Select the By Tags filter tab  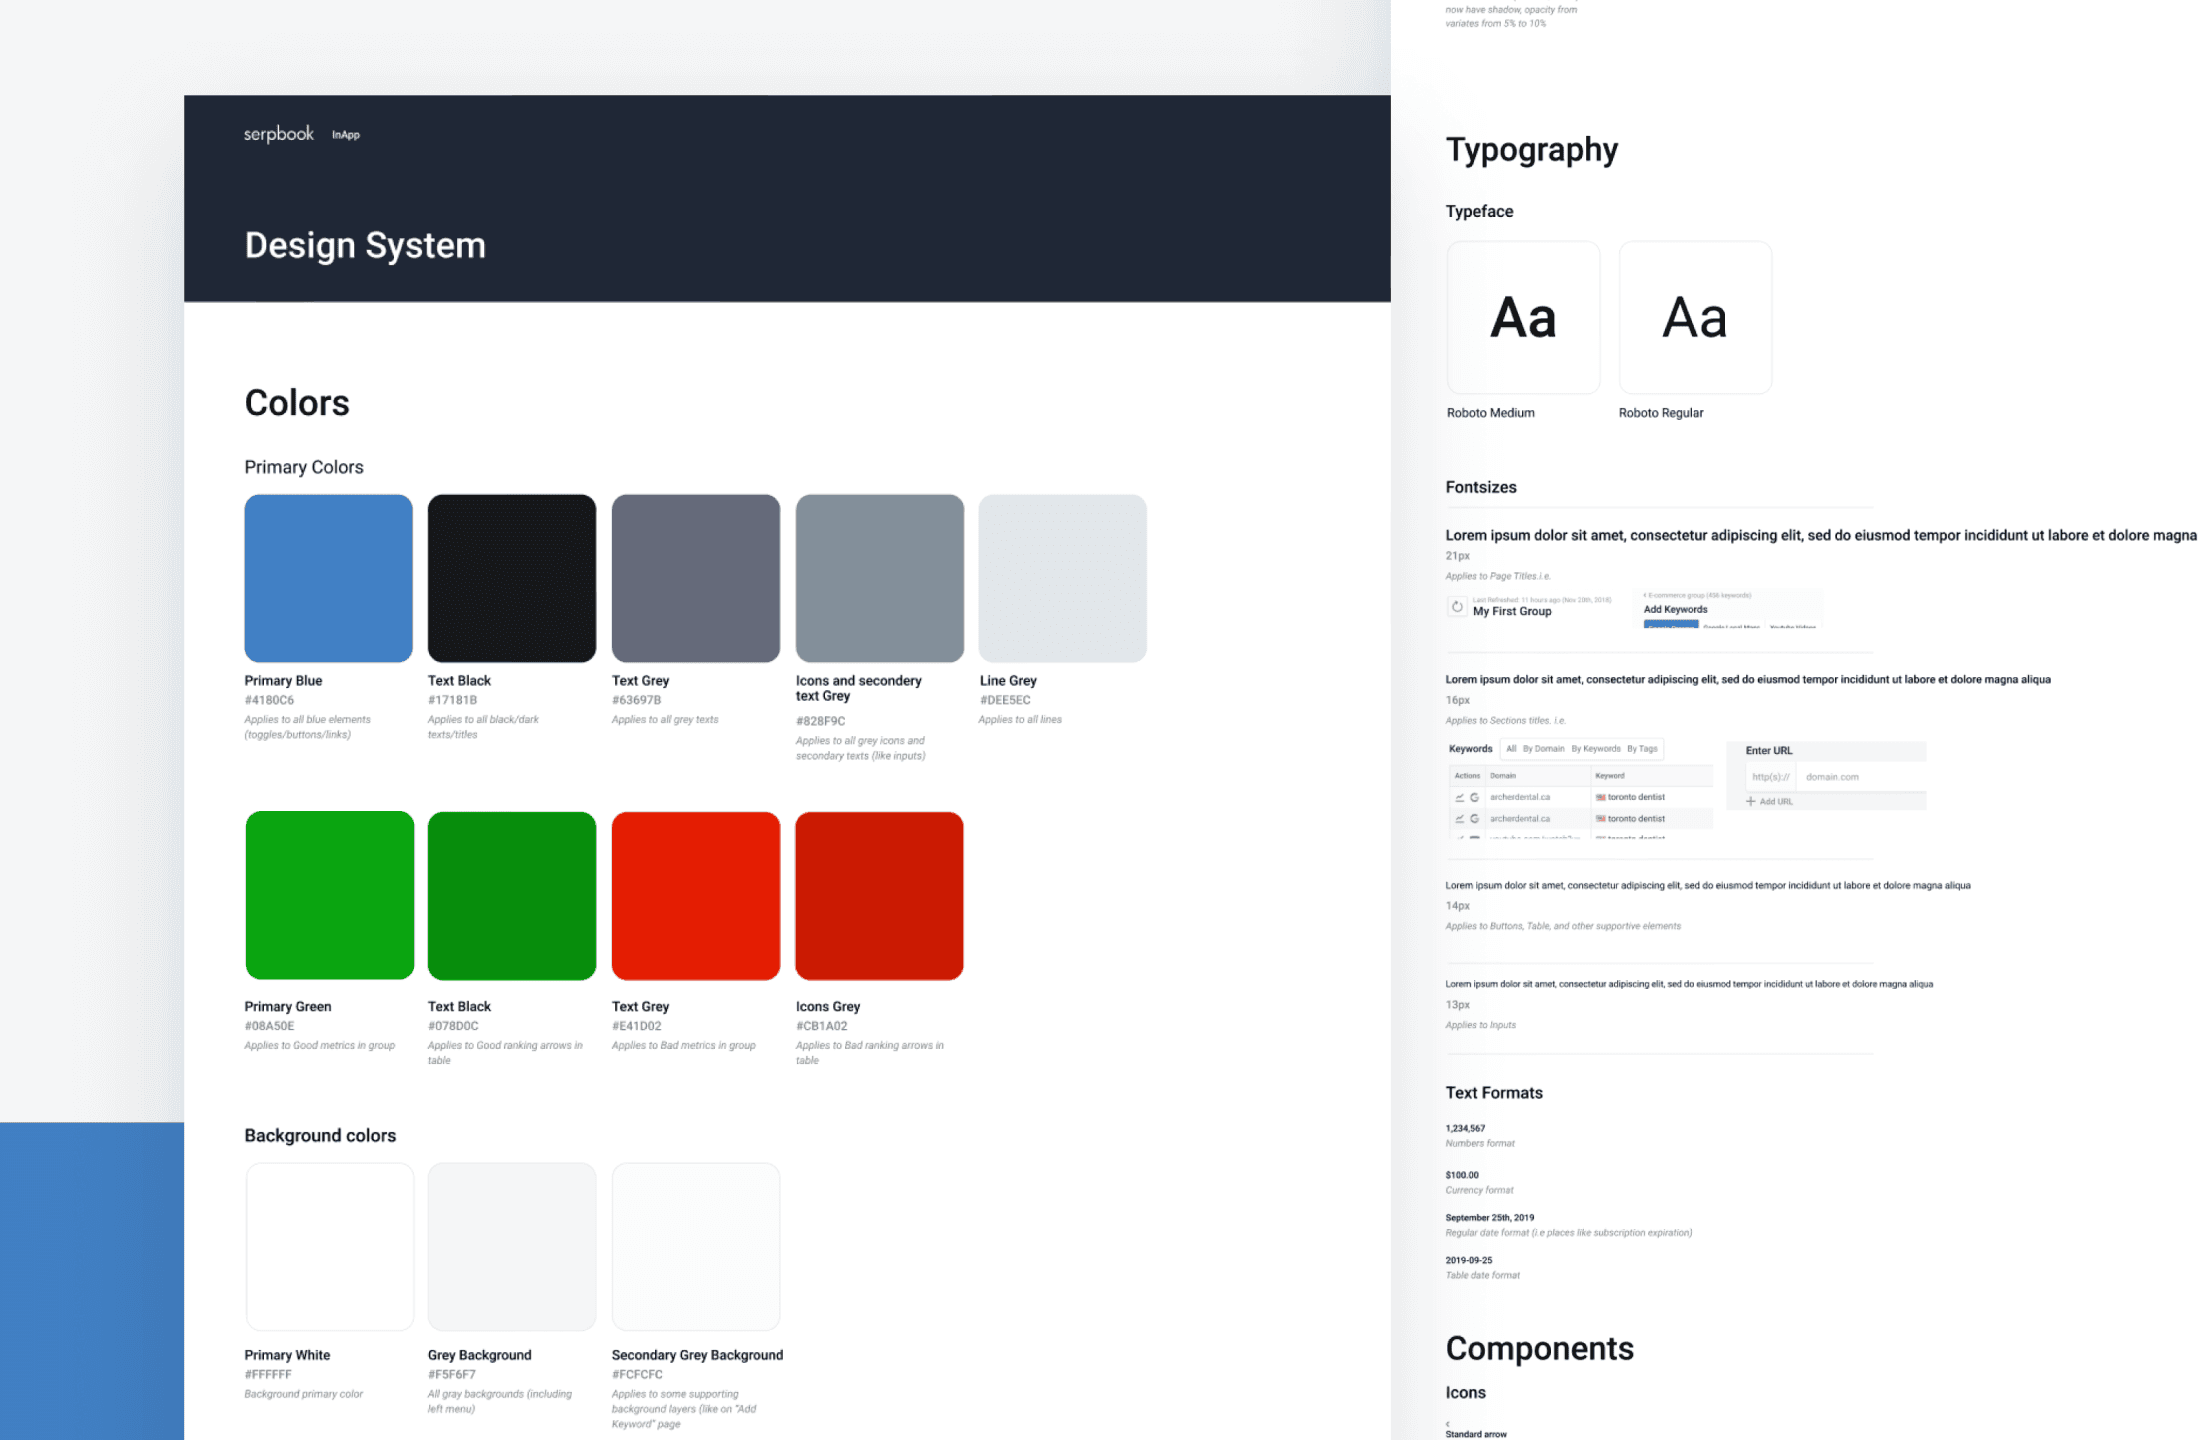point(1642,749)
